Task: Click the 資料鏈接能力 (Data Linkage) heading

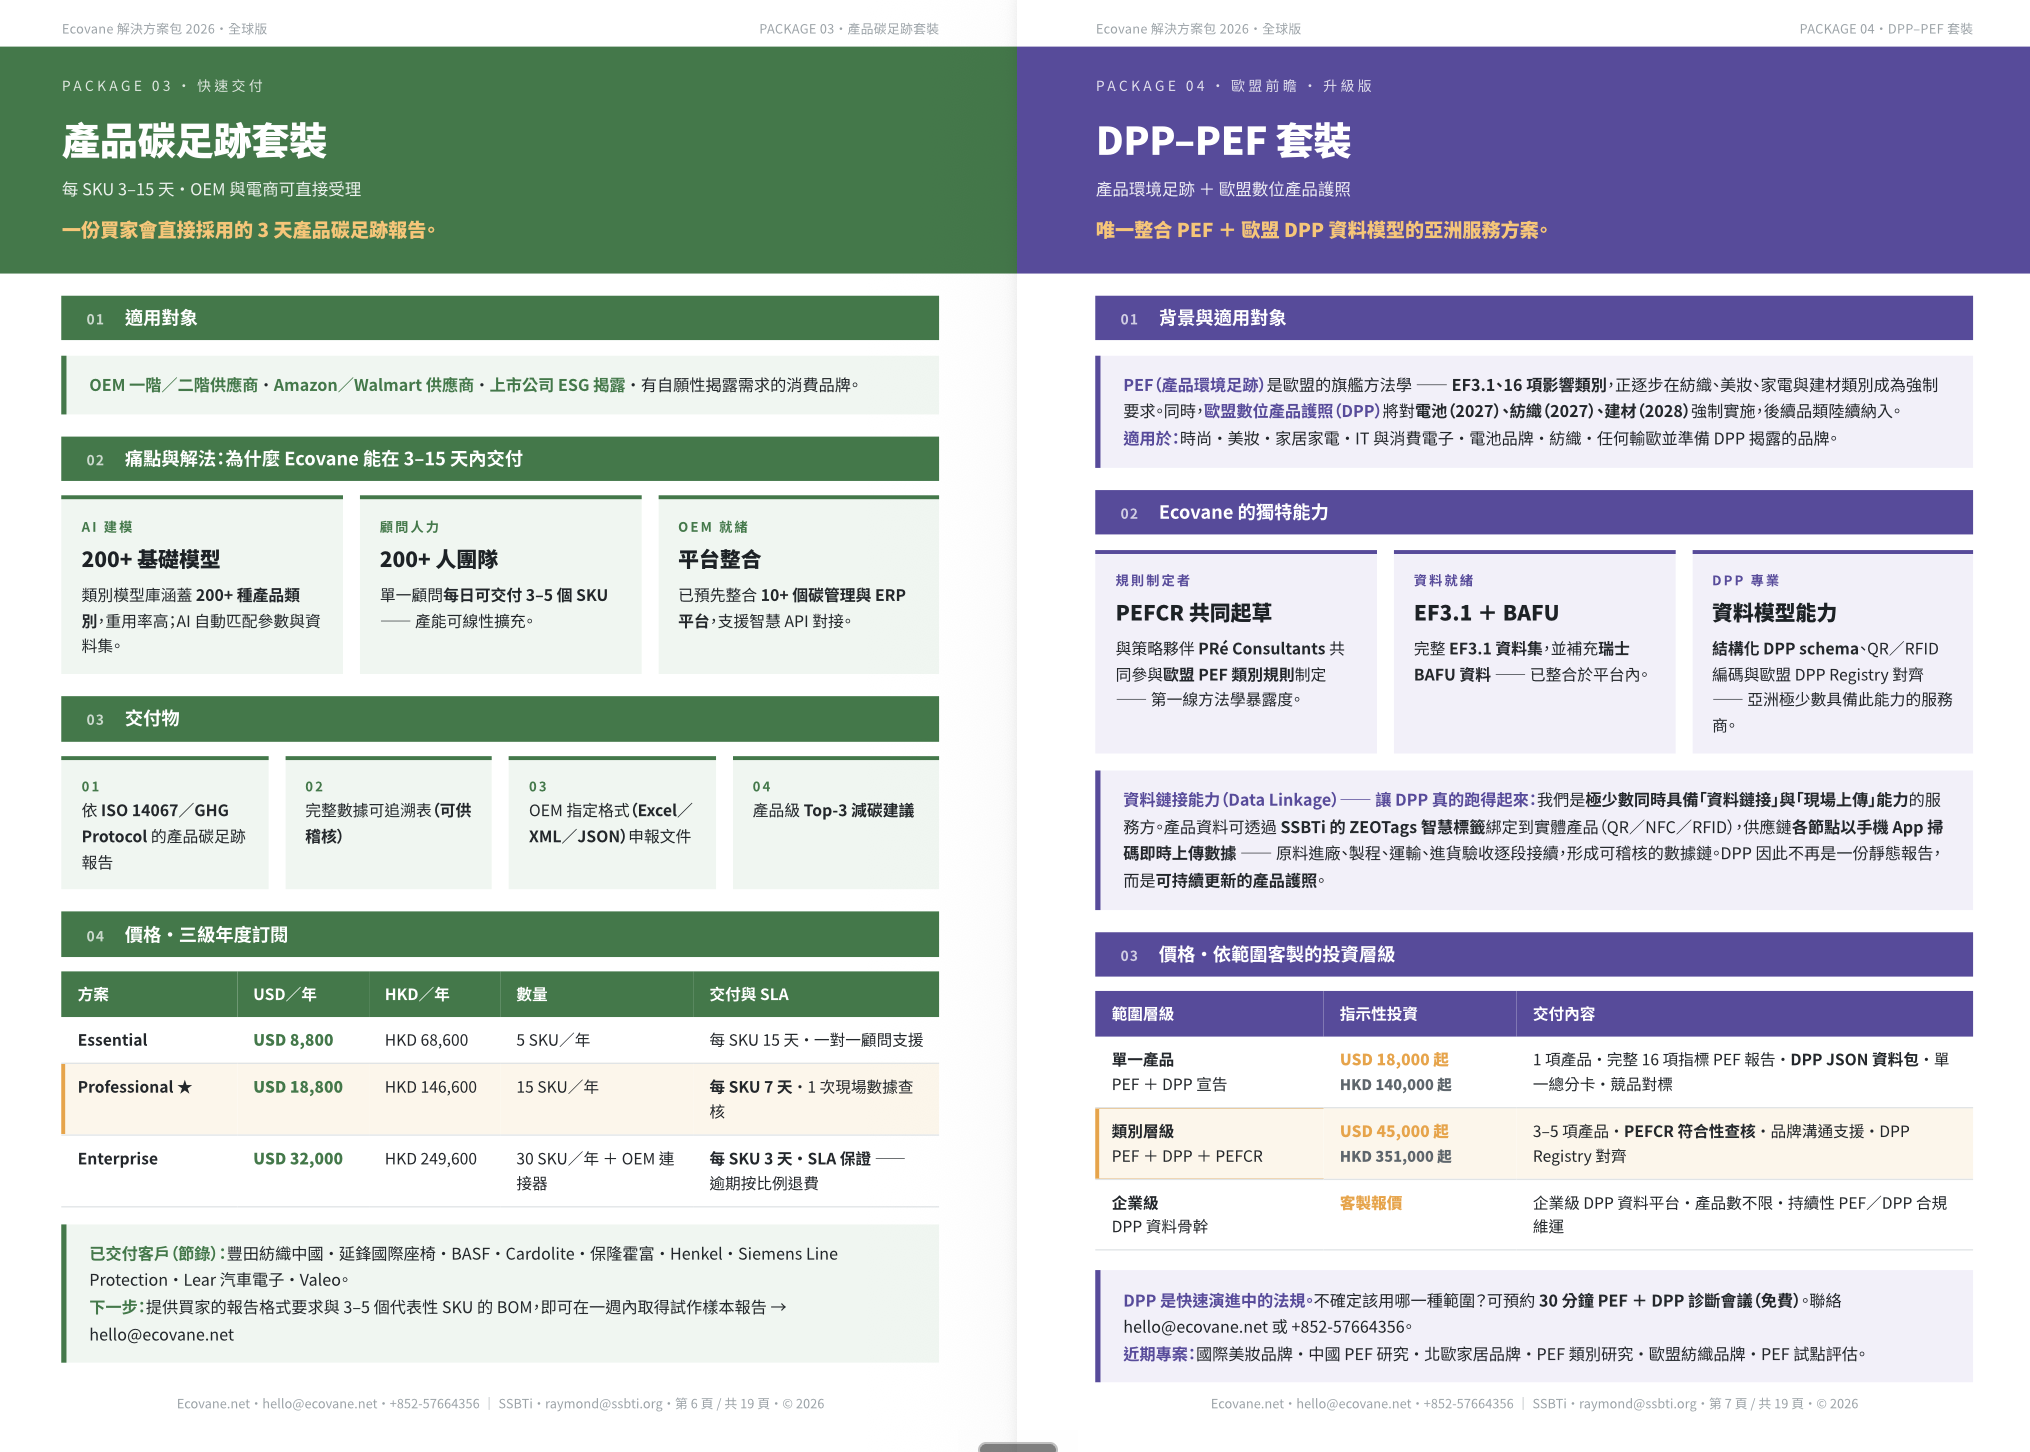Action: click(1230, 800)
